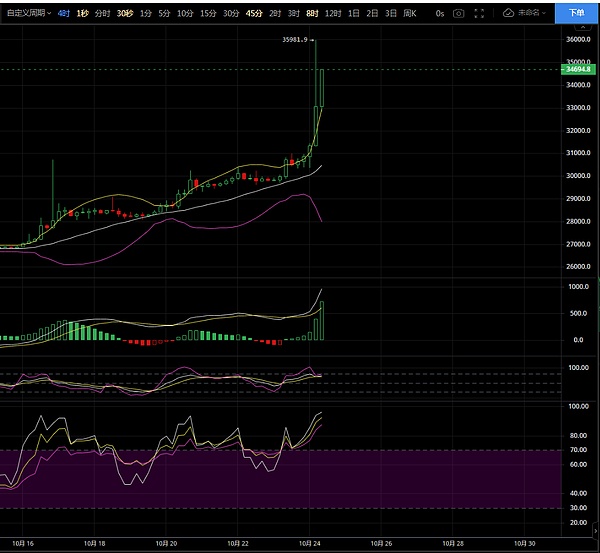Screen dimensions: 600x553
Task: Open the 自定义周期 dropdown
Action: (x=27, y=13)
